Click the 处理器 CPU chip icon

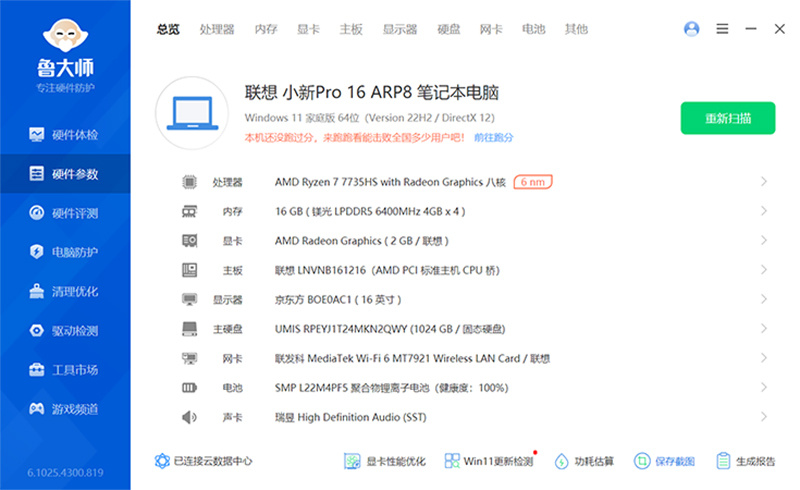(x=189, y=182)
